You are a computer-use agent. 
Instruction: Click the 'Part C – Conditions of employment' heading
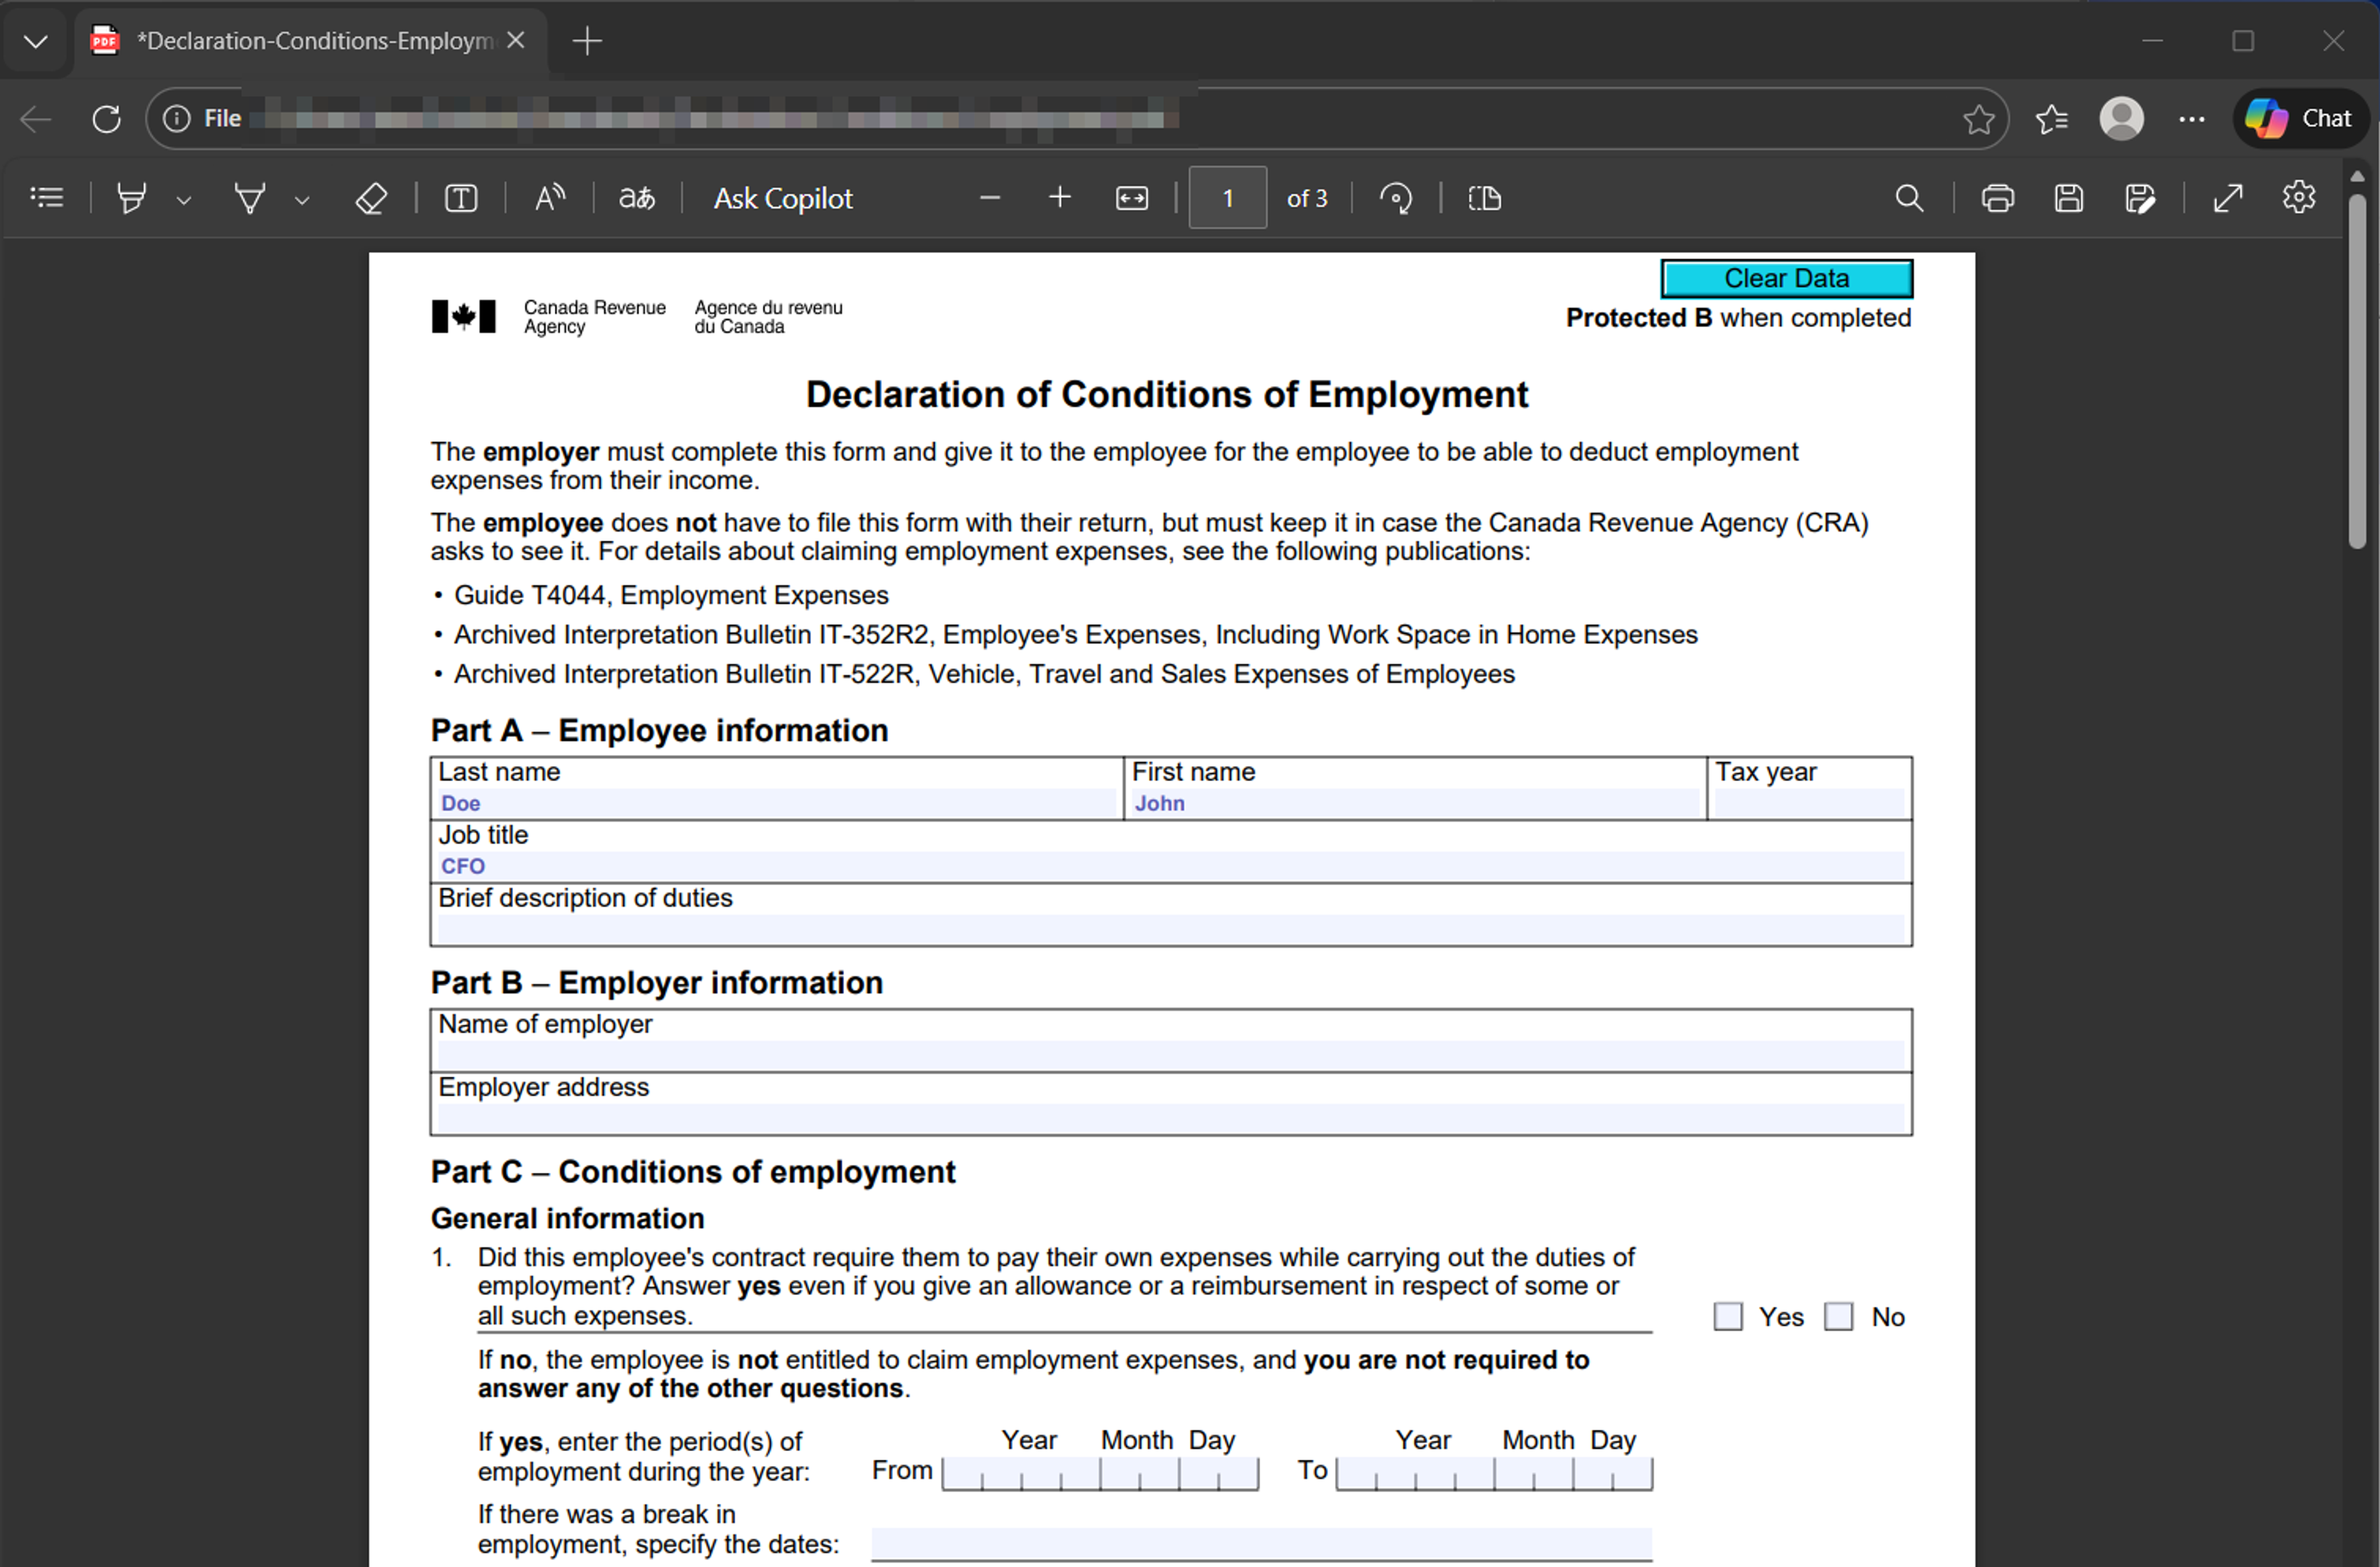pyautogui.click(x=693, y=1171)
